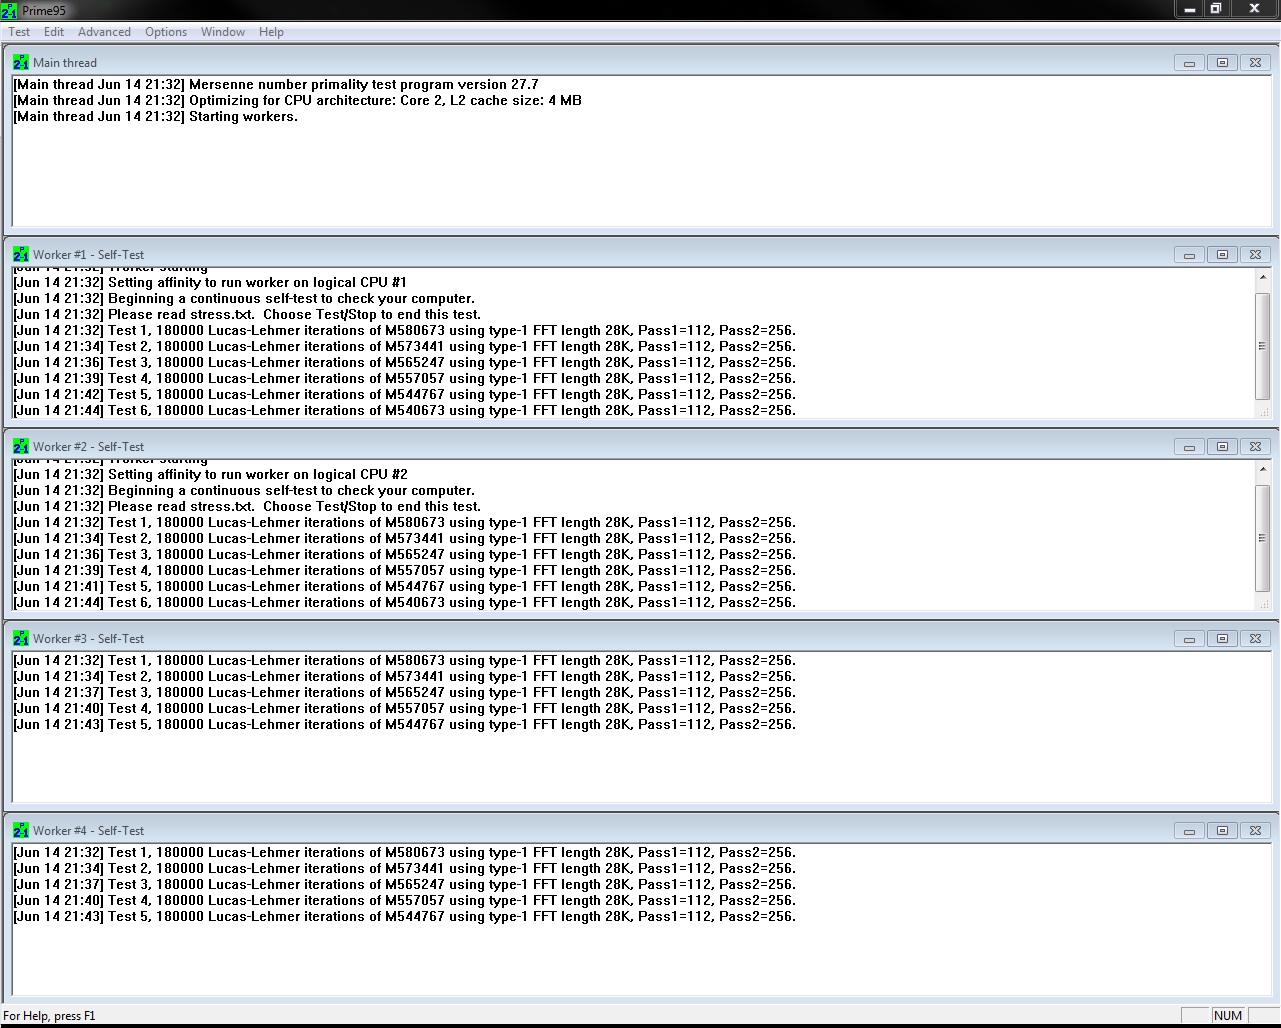Click the Test 4 M557057 line in Worker #4
This screenshot has height=1028, width=1281.
point(405,900)
